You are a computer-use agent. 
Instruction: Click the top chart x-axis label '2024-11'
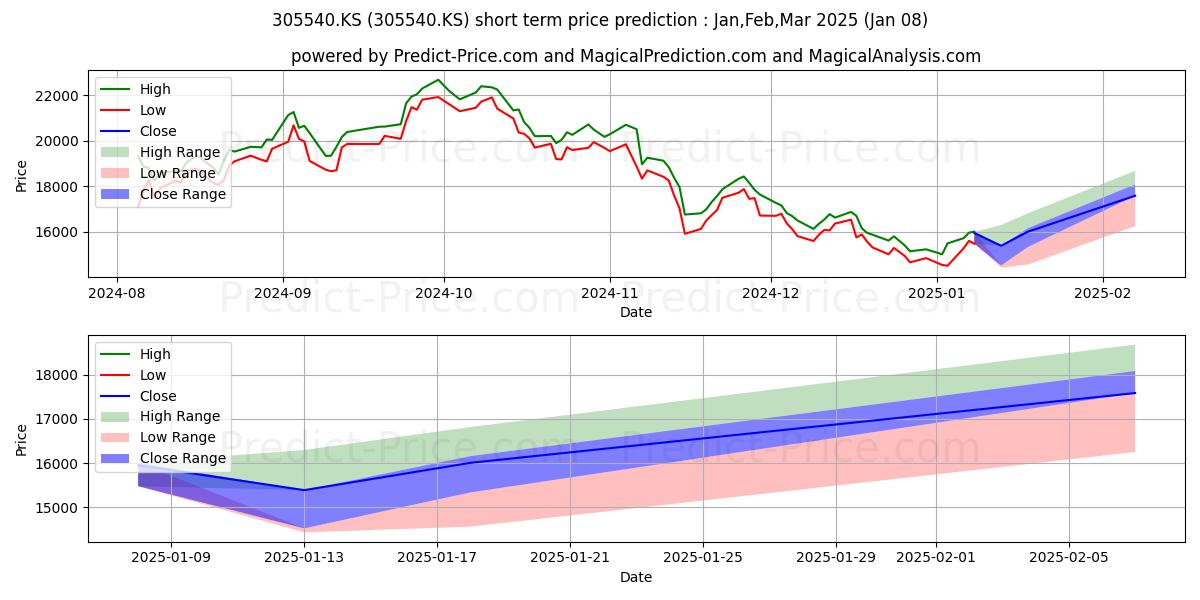click(x=609, y=293)
